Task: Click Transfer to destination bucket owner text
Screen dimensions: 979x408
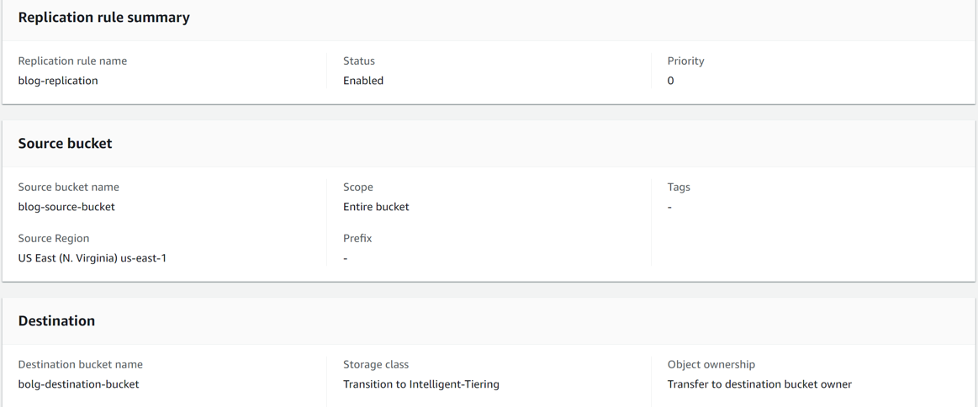Action: click(759, 384)
